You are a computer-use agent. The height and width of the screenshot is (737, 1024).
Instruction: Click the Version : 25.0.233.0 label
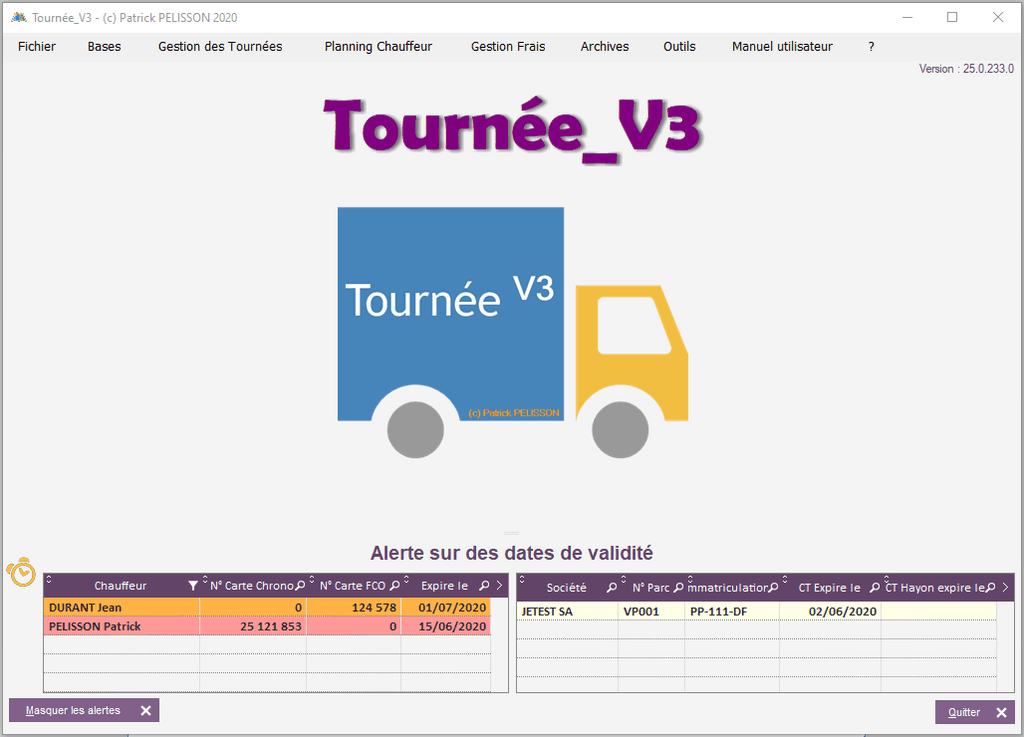point(966,69)
